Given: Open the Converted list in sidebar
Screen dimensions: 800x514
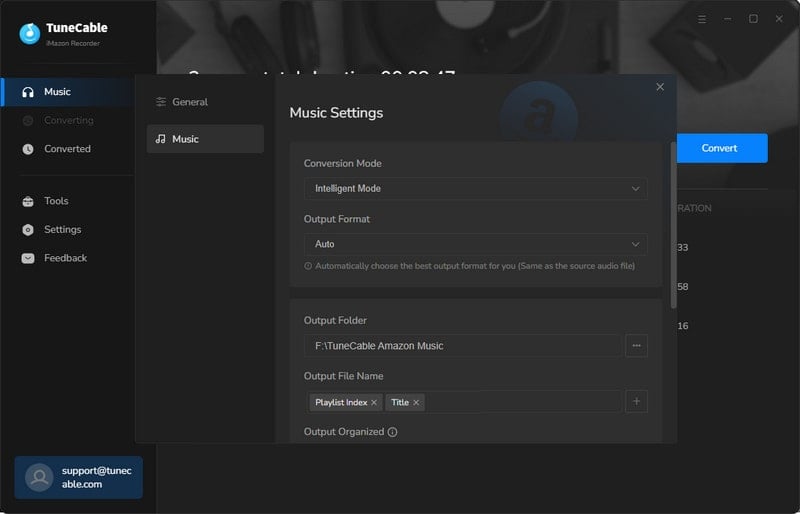Looking at the screenshot, I should tap(69, 149).
